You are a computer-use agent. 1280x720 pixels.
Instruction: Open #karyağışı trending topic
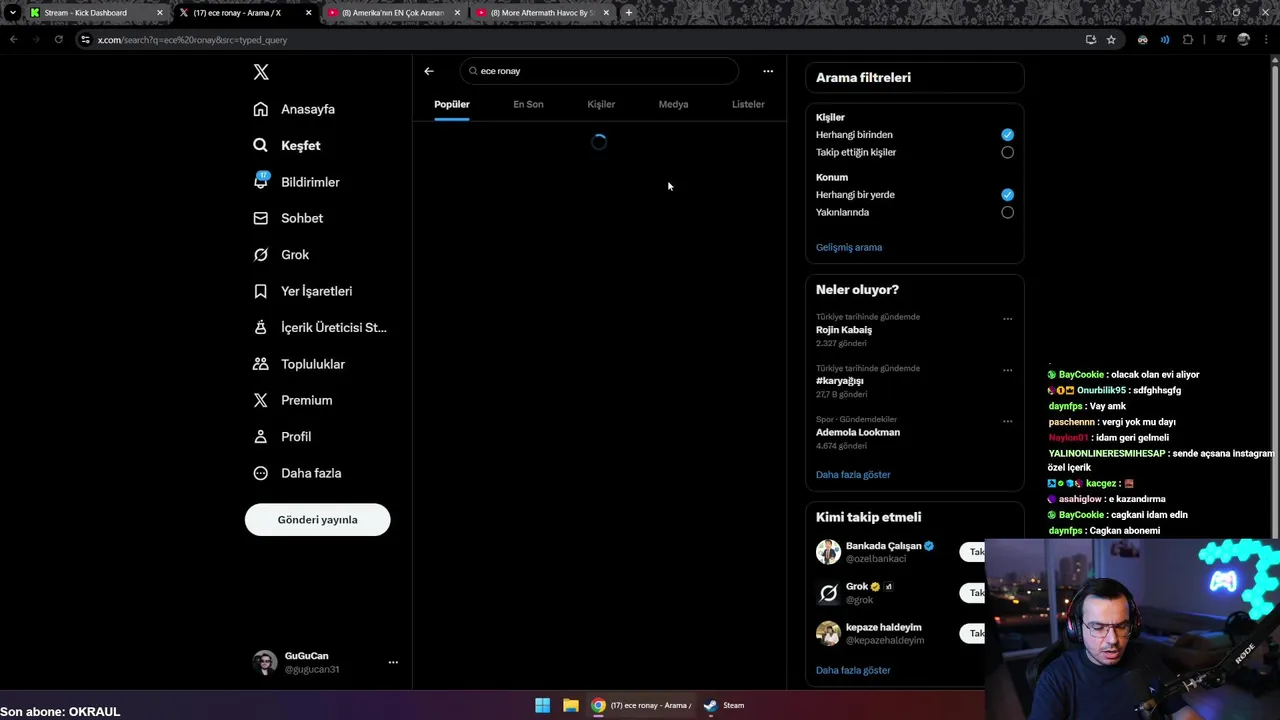[840, 381]
